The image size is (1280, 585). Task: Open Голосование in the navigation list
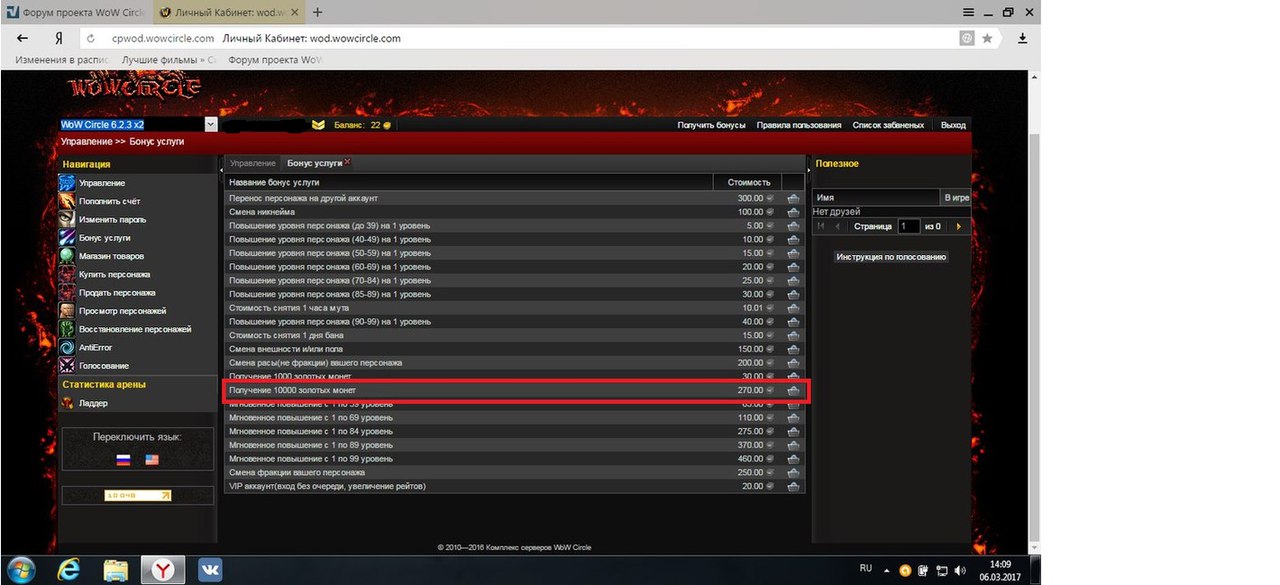[x=104, y=366]
